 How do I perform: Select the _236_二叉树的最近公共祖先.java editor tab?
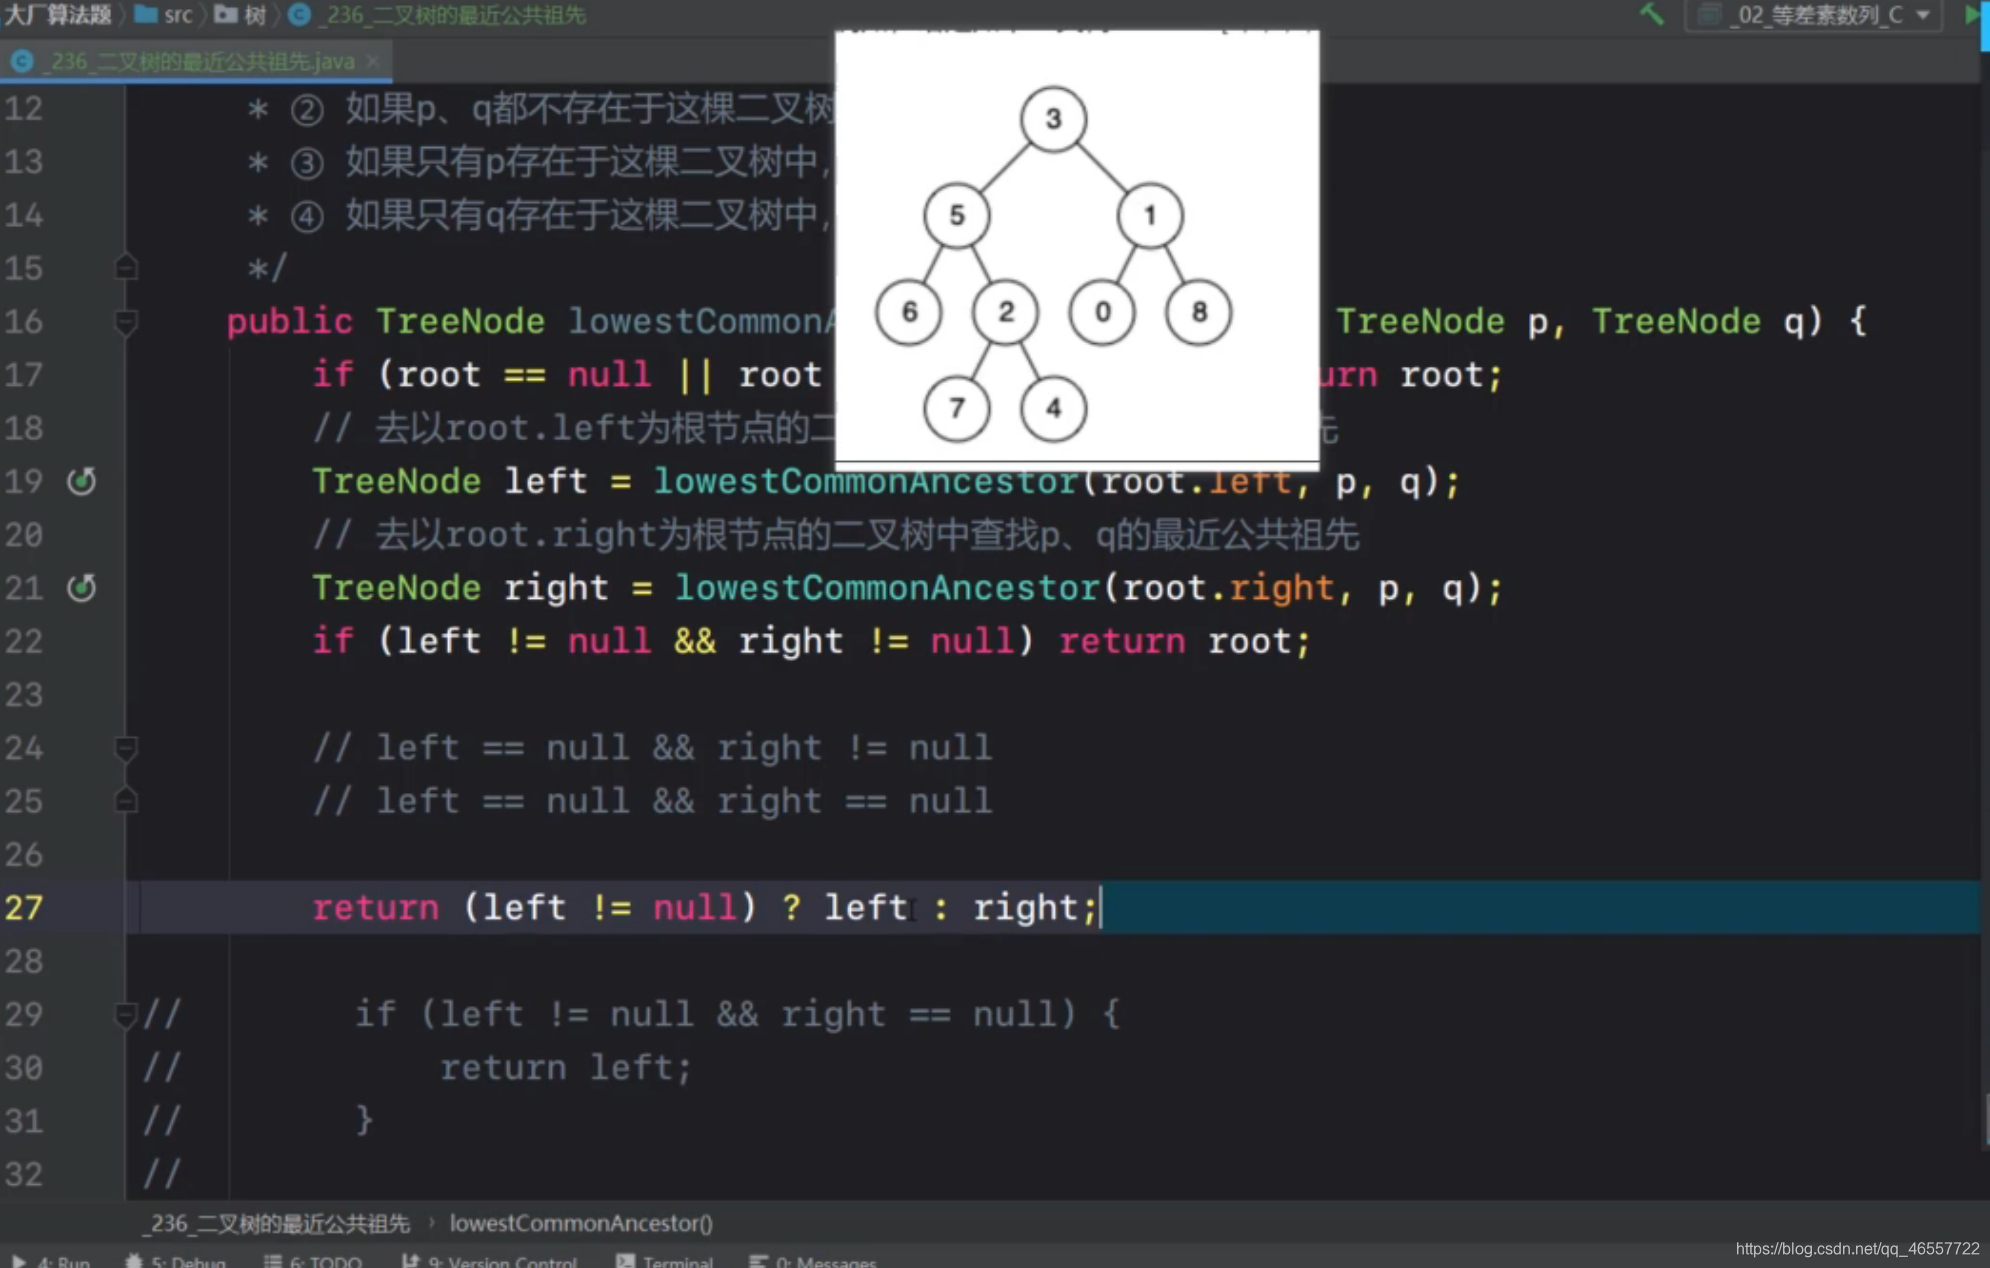(196, 61)
